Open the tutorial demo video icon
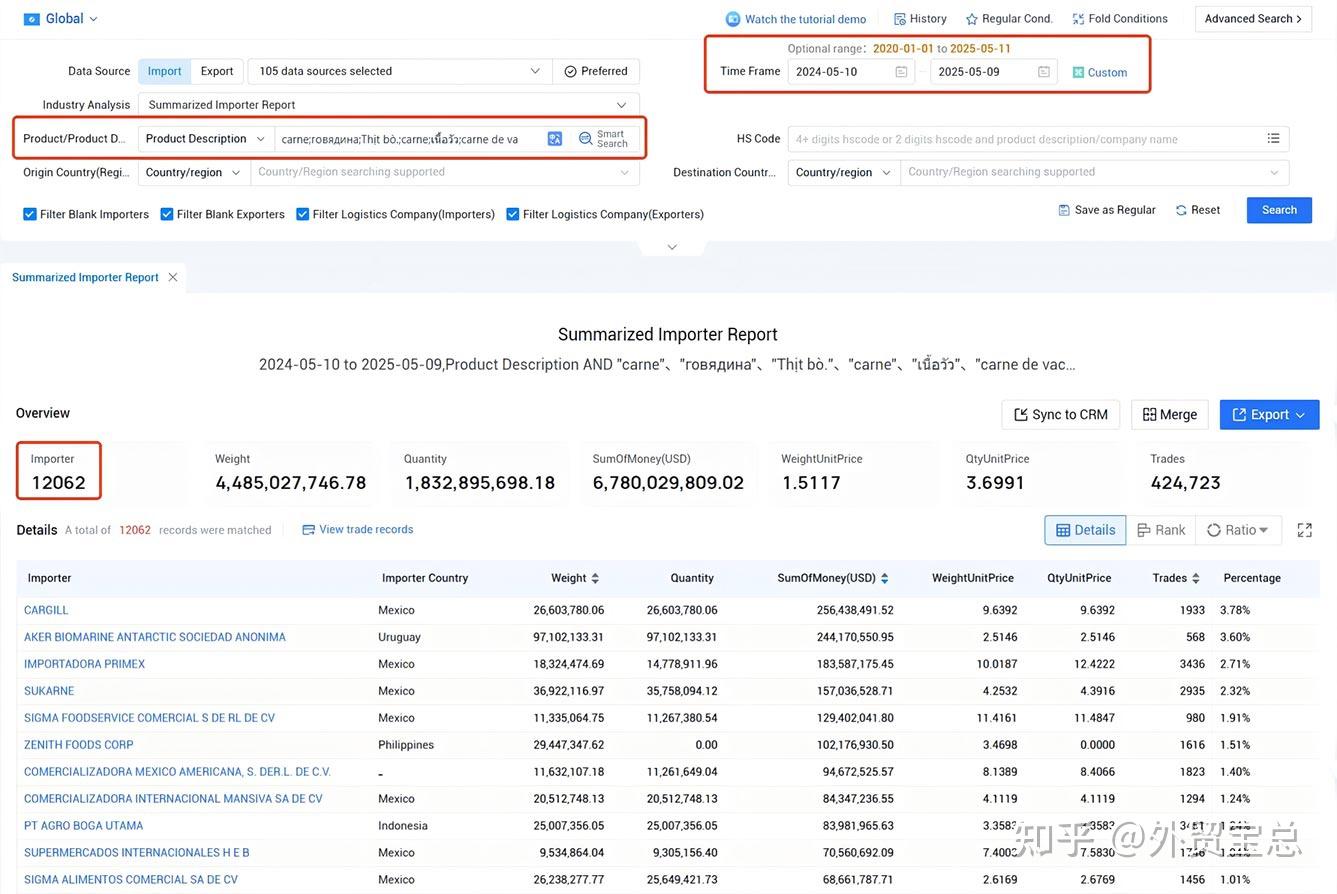The height and width of the screenshot is (894, 1337). pyautogui.click(x=733, y=19)
